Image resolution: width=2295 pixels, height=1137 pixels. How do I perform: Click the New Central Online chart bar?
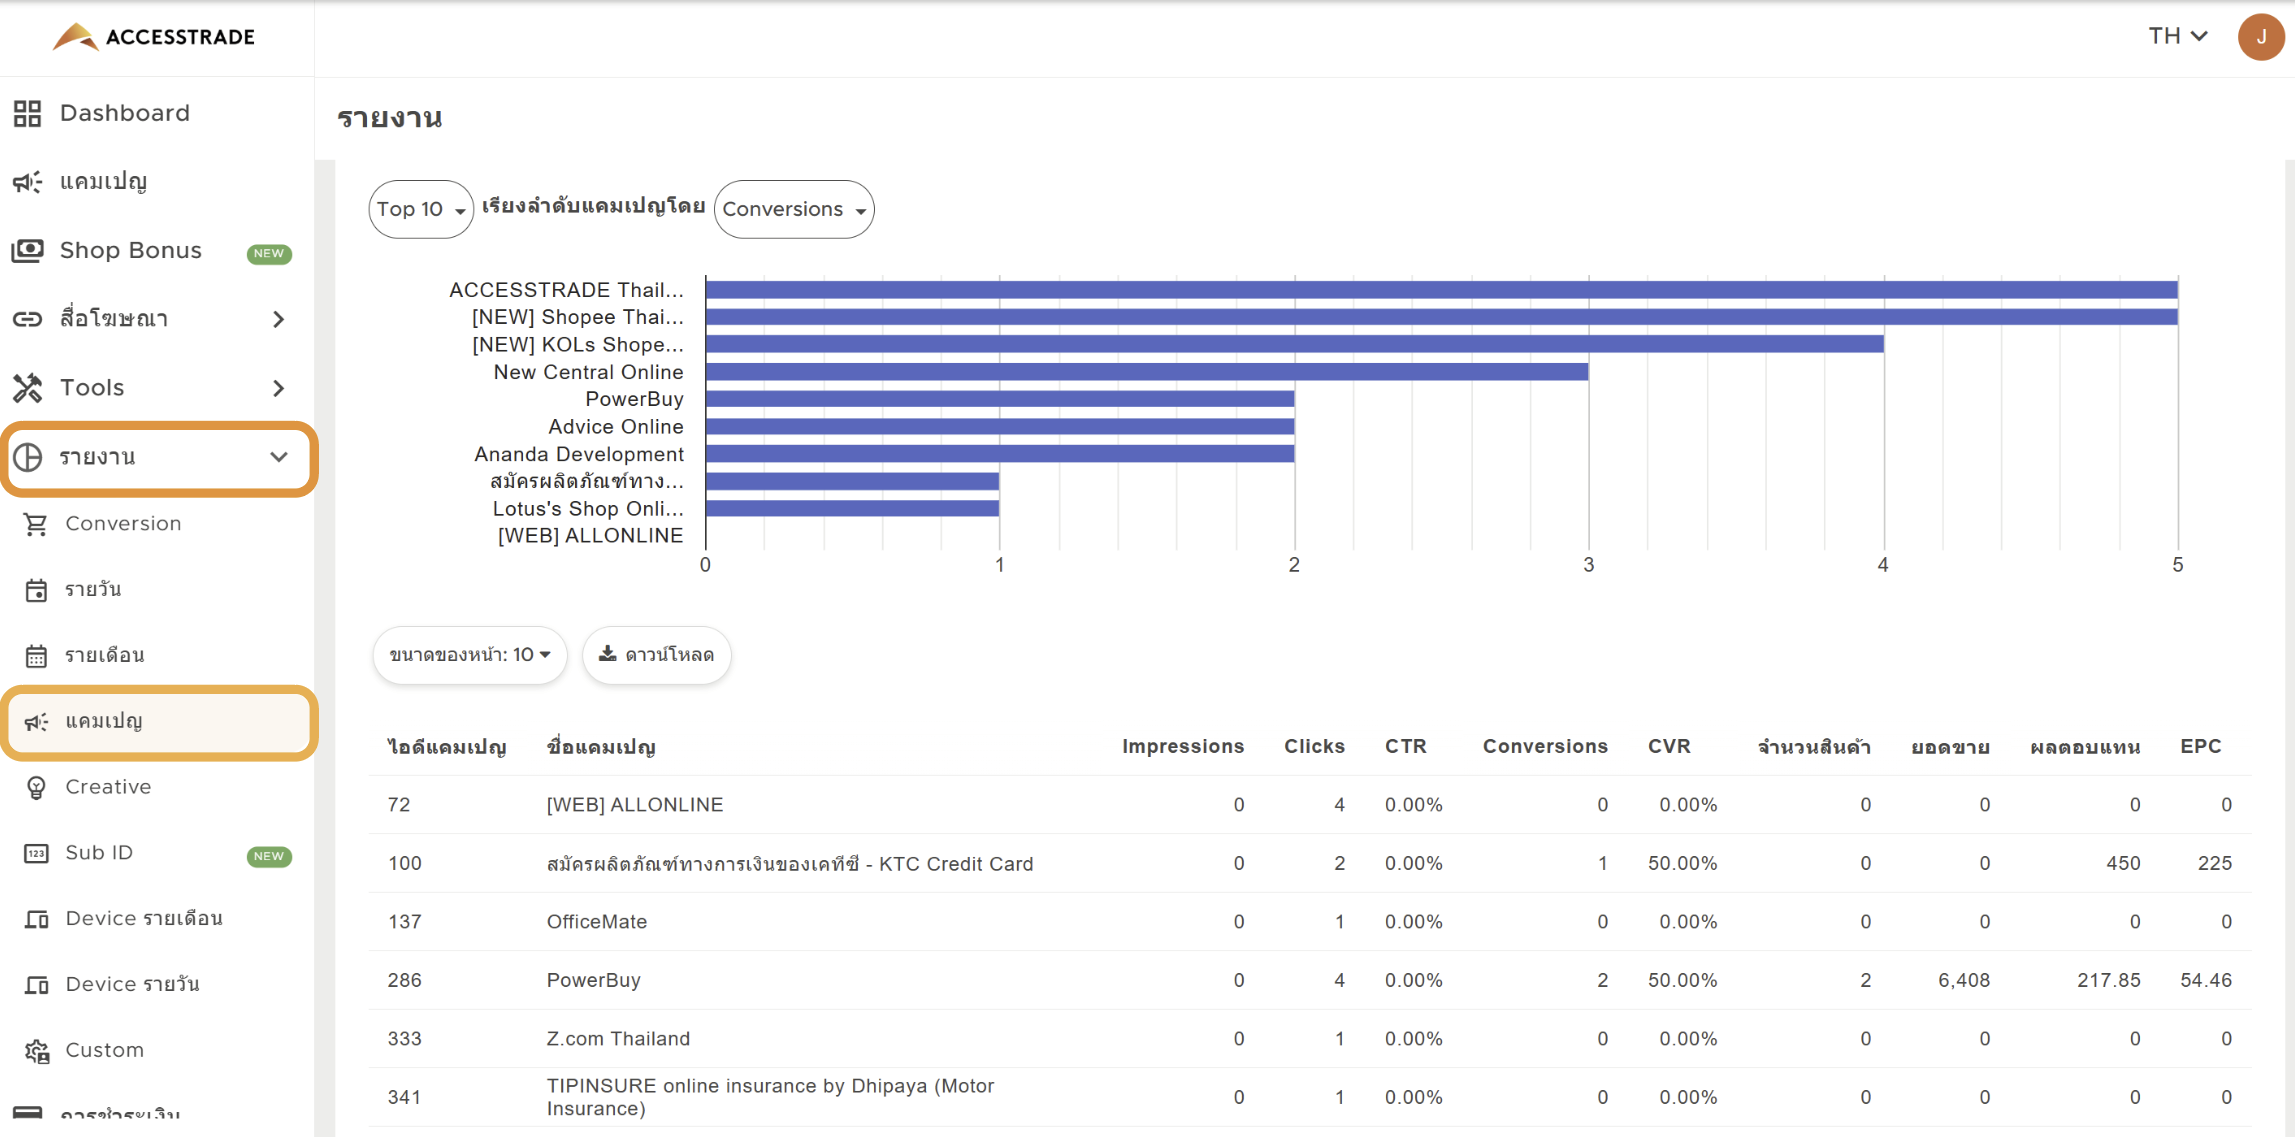coord(1147,372)
